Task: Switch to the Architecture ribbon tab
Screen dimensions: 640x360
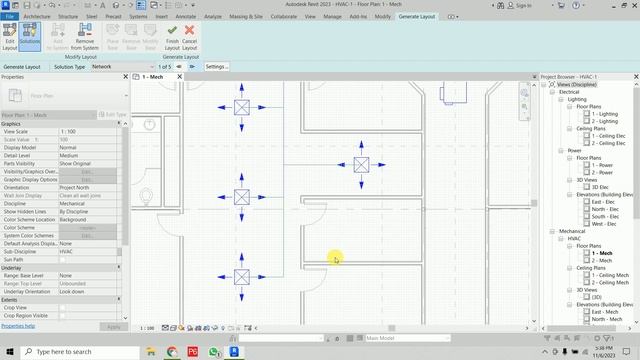Action: 37,16
